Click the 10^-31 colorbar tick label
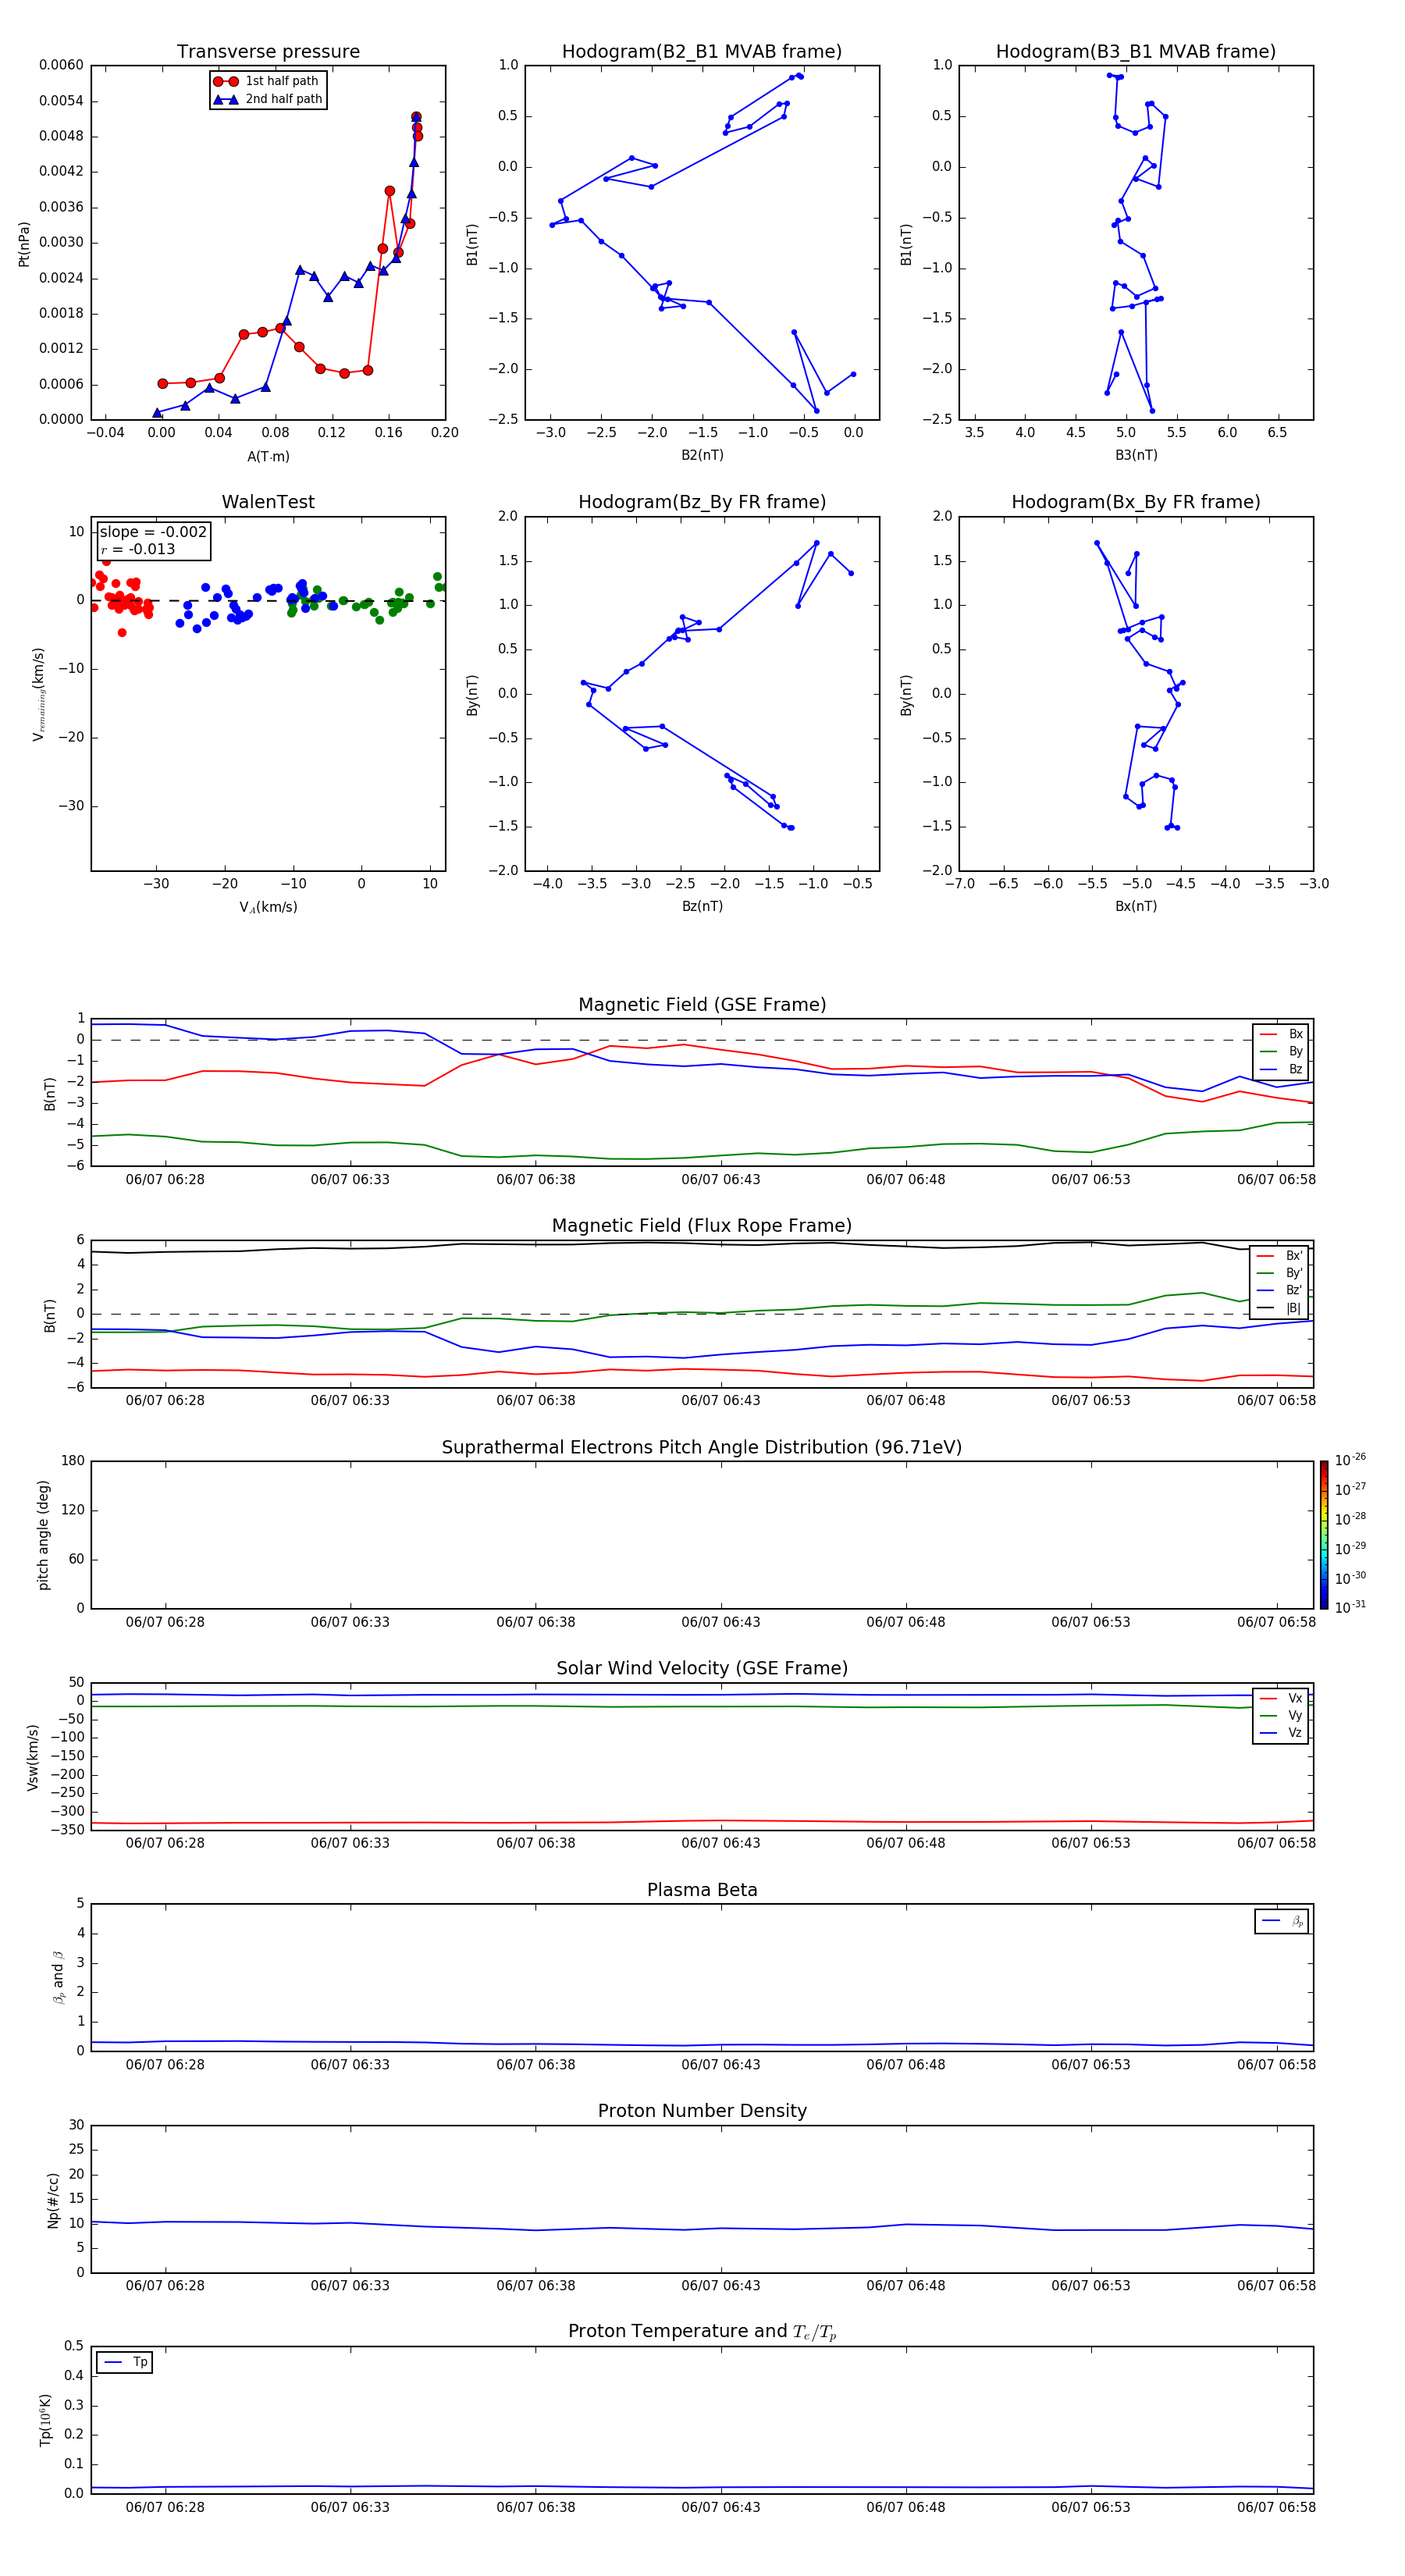 click(1350, 1607)
